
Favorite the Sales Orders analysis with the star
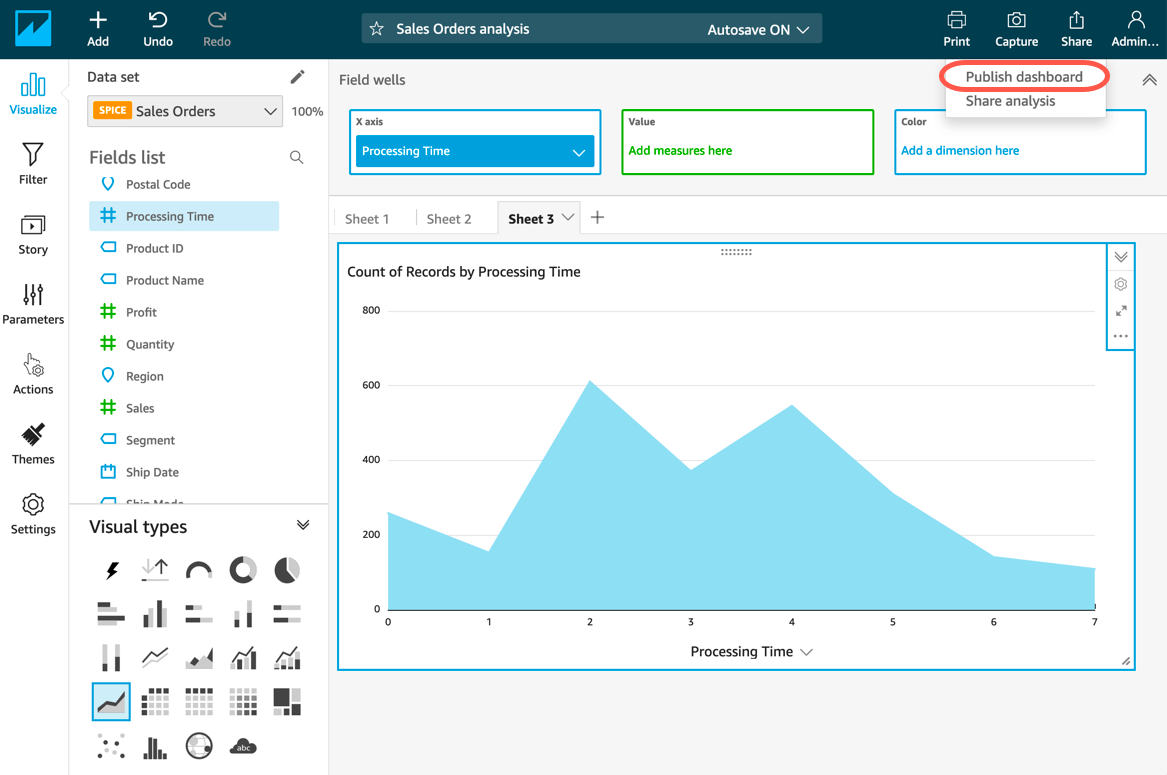click(x=377, y=28)
